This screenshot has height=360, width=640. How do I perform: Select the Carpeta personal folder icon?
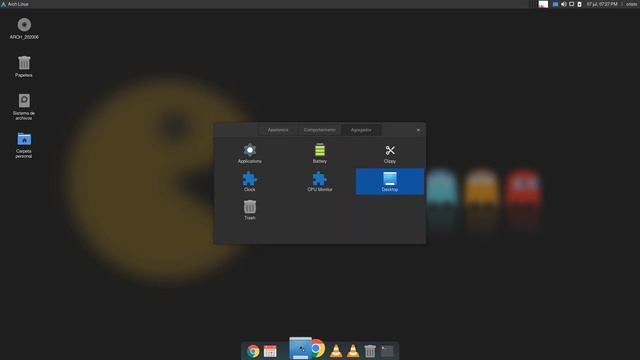pyautogui.click(x=24, y=145)
